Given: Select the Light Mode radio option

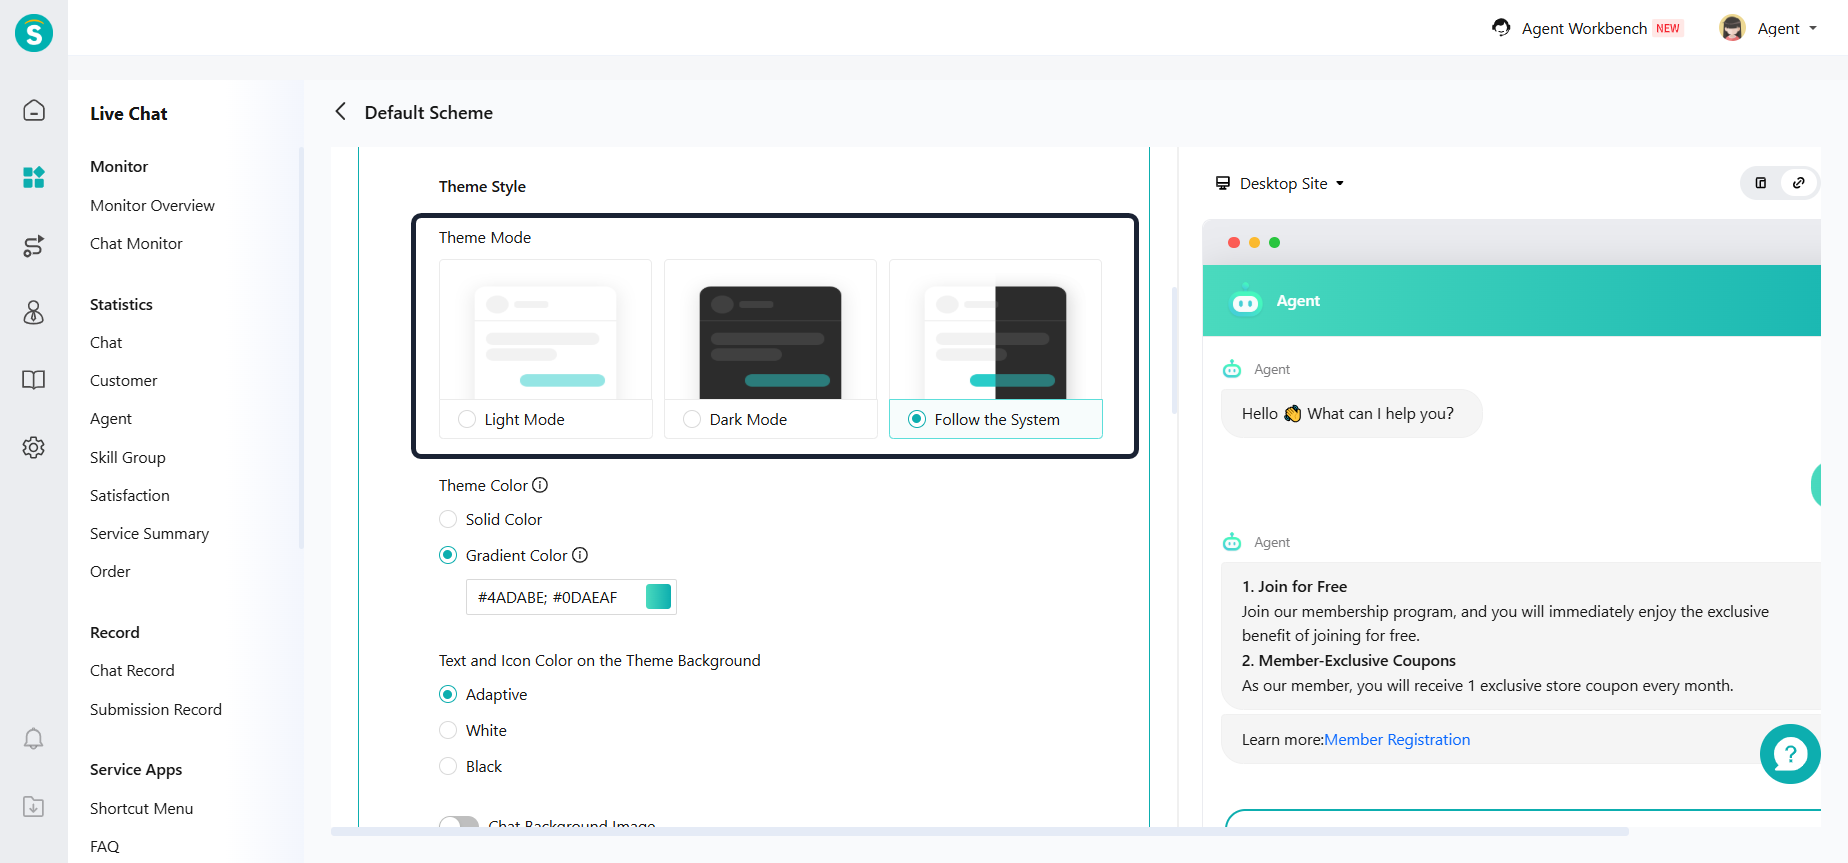Looking at the screenshot, I should [x=467, y=419].
